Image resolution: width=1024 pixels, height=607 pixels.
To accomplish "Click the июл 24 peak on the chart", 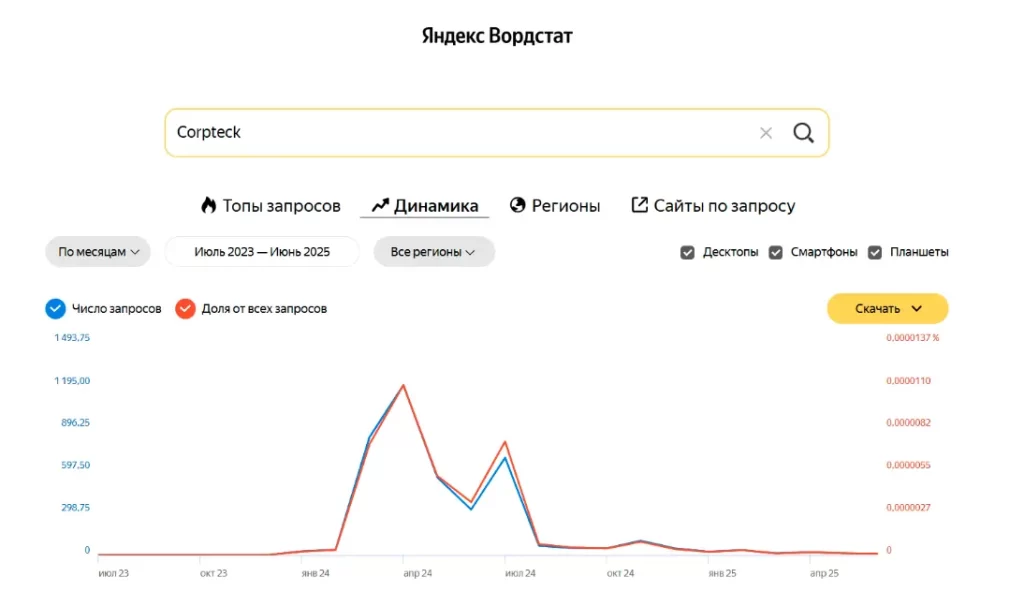I will point(505,443).
